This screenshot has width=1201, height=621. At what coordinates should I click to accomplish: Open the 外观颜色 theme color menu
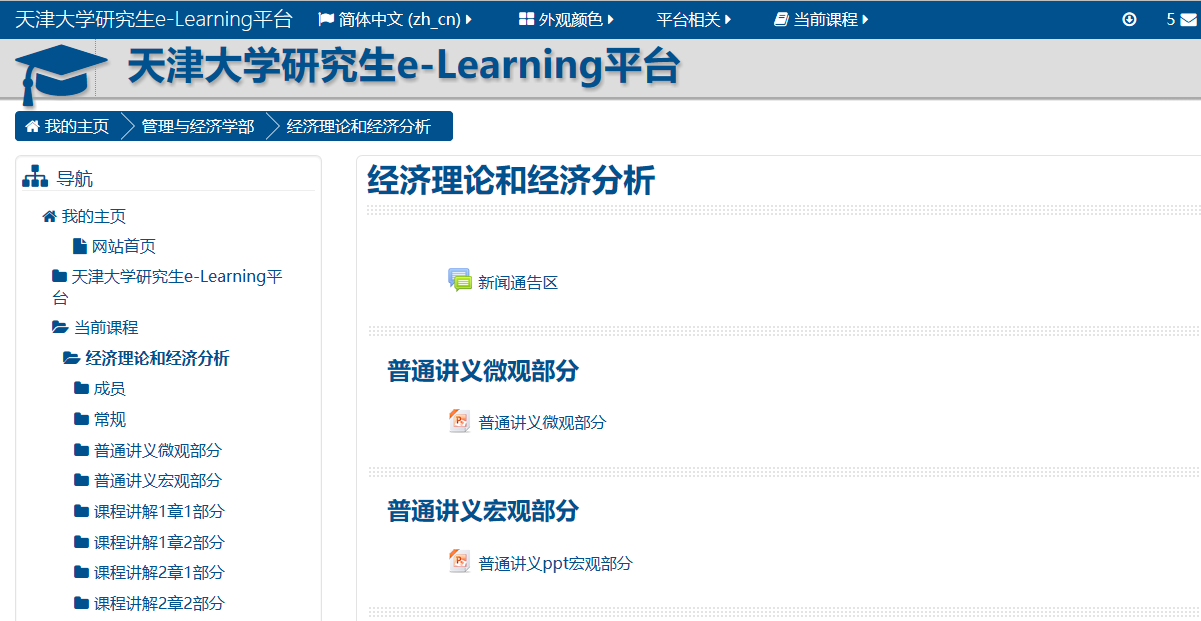pos(566,19)
